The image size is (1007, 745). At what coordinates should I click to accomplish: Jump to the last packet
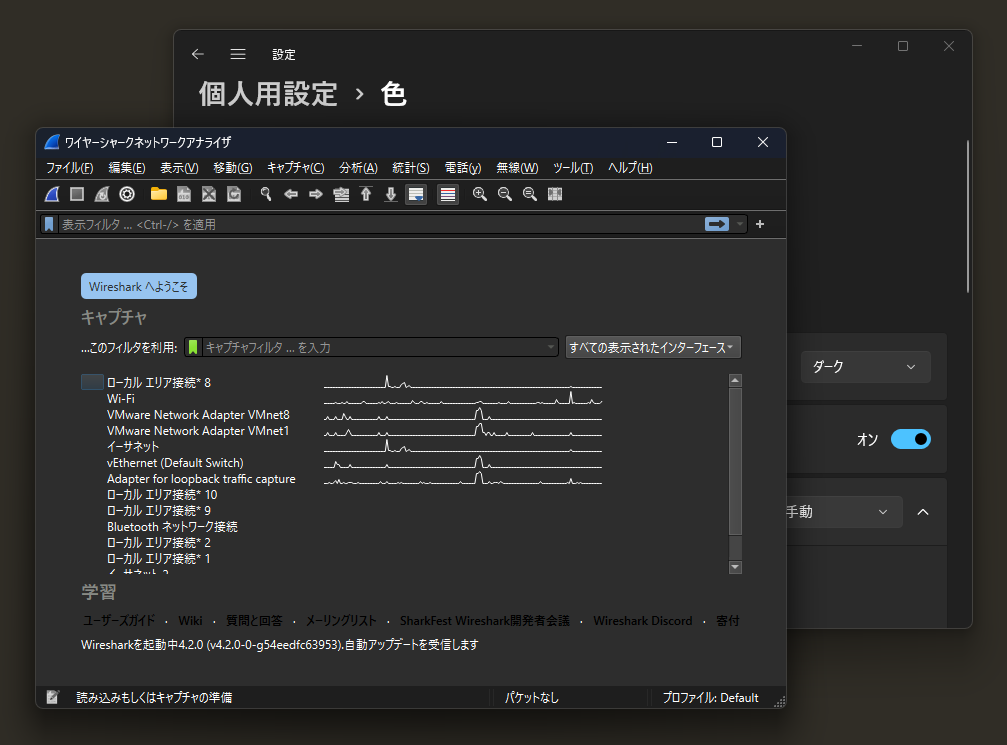point(390,194)
